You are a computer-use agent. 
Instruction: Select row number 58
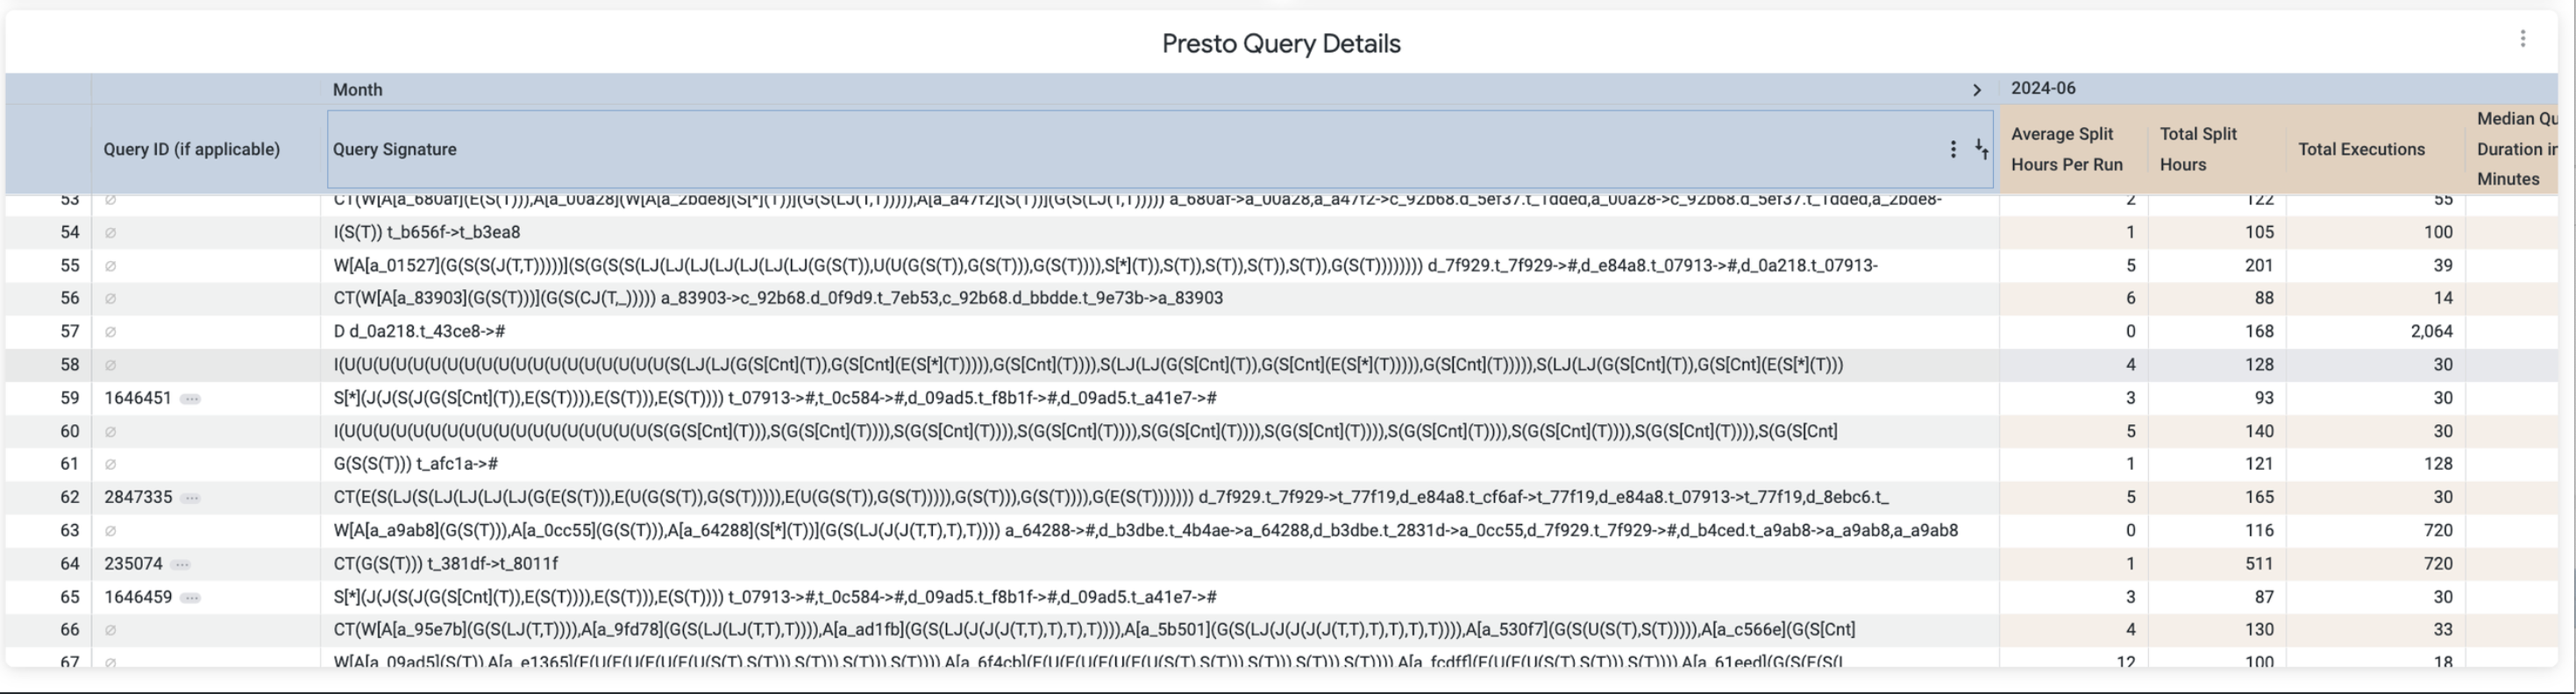tap(69, 365)
